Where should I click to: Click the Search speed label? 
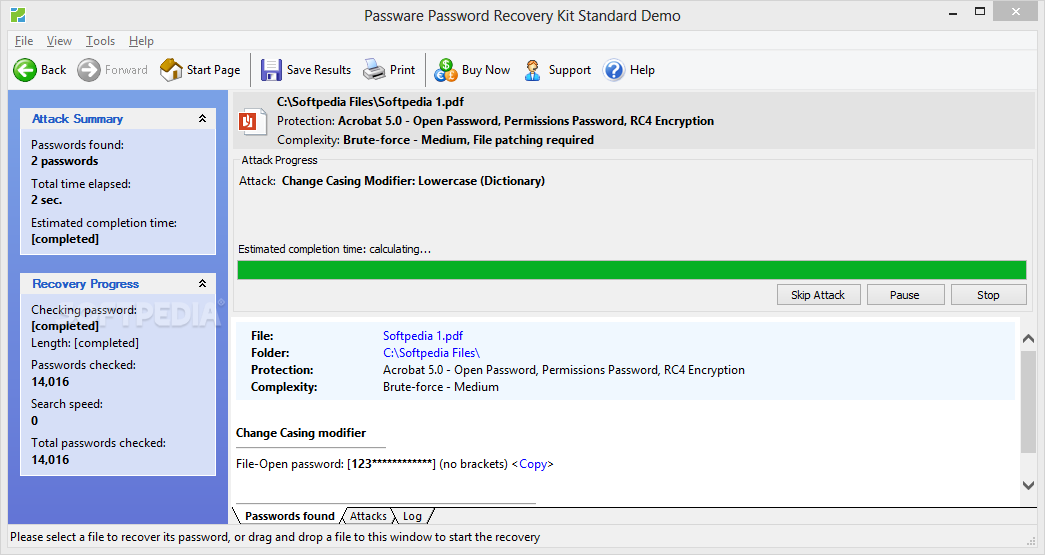coord(67,404)
